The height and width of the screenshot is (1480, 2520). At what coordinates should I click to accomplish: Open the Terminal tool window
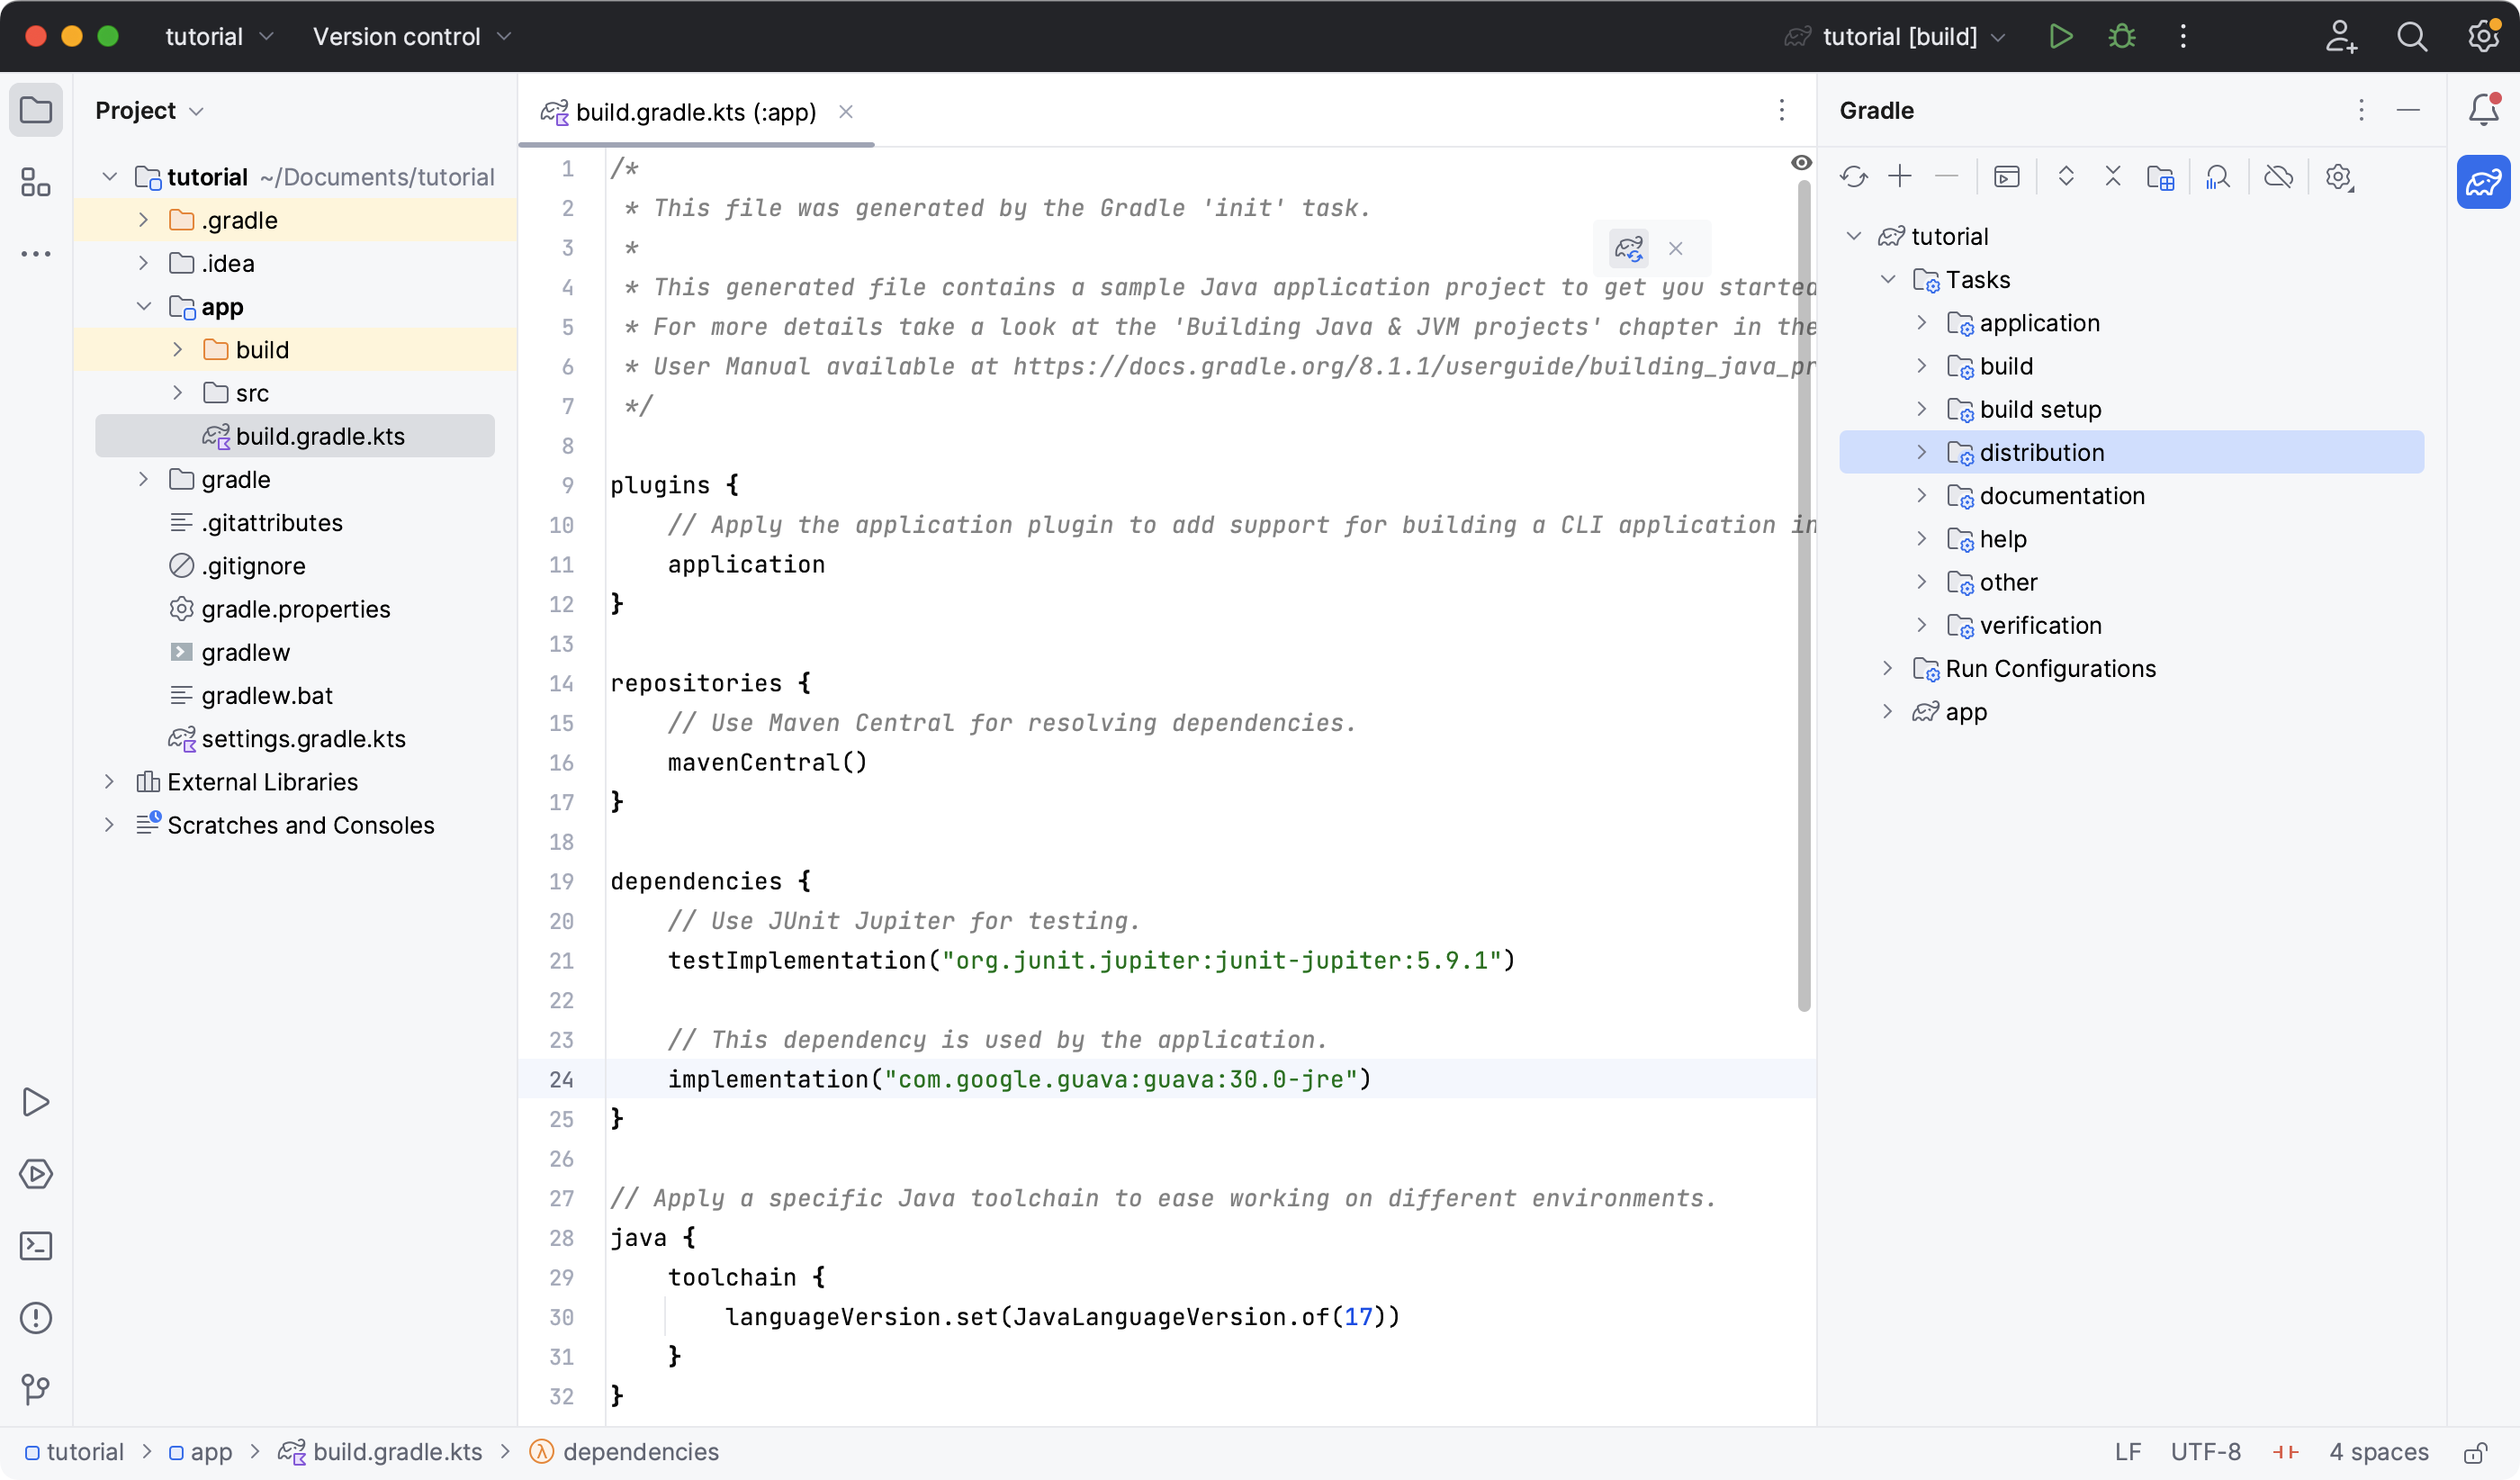(x=36, y=1246)
